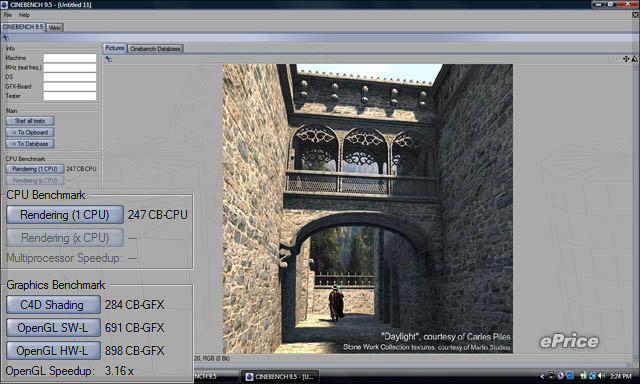Click the CINEBENCH 9.5 taskbar button

280,377
